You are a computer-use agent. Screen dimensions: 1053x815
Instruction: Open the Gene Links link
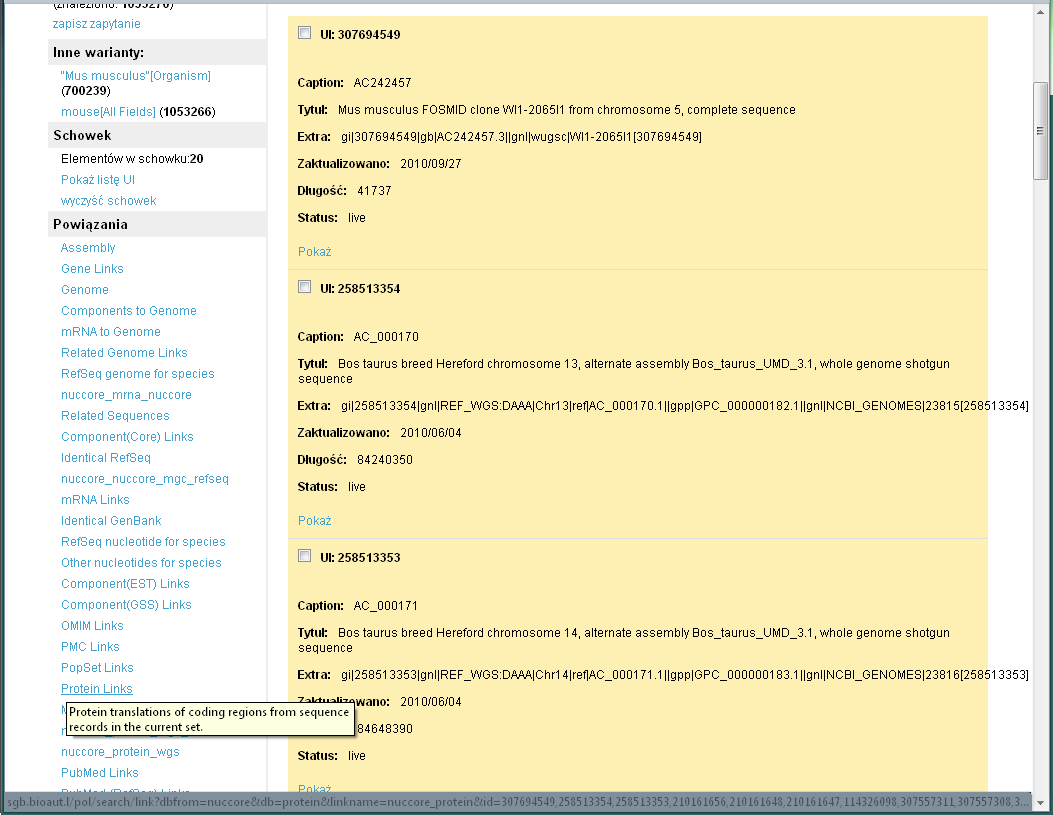pos(92,269)
